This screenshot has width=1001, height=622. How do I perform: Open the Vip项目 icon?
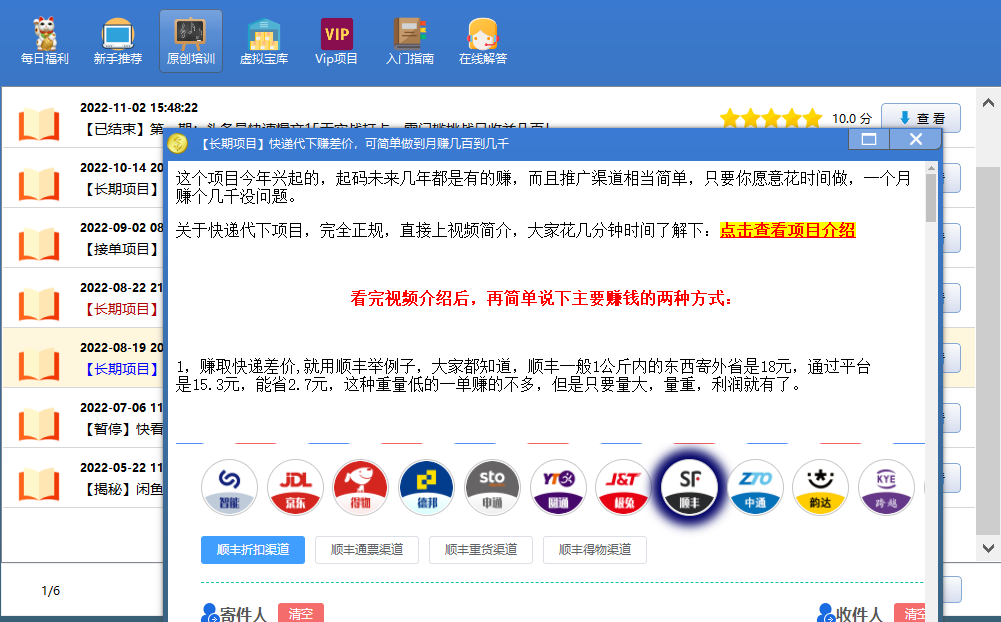click(x=336, y=34)
